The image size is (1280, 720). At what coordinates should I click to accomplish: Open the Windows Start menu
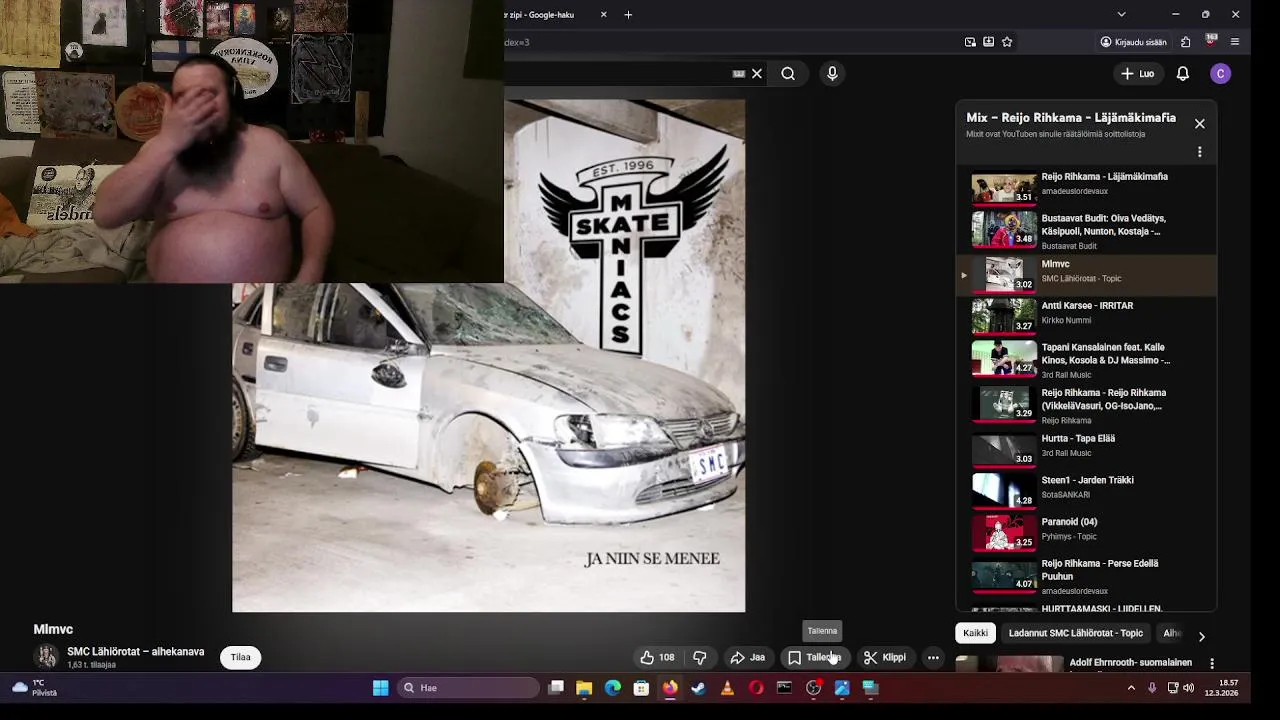pyautogui.click(x=380, y=688)
